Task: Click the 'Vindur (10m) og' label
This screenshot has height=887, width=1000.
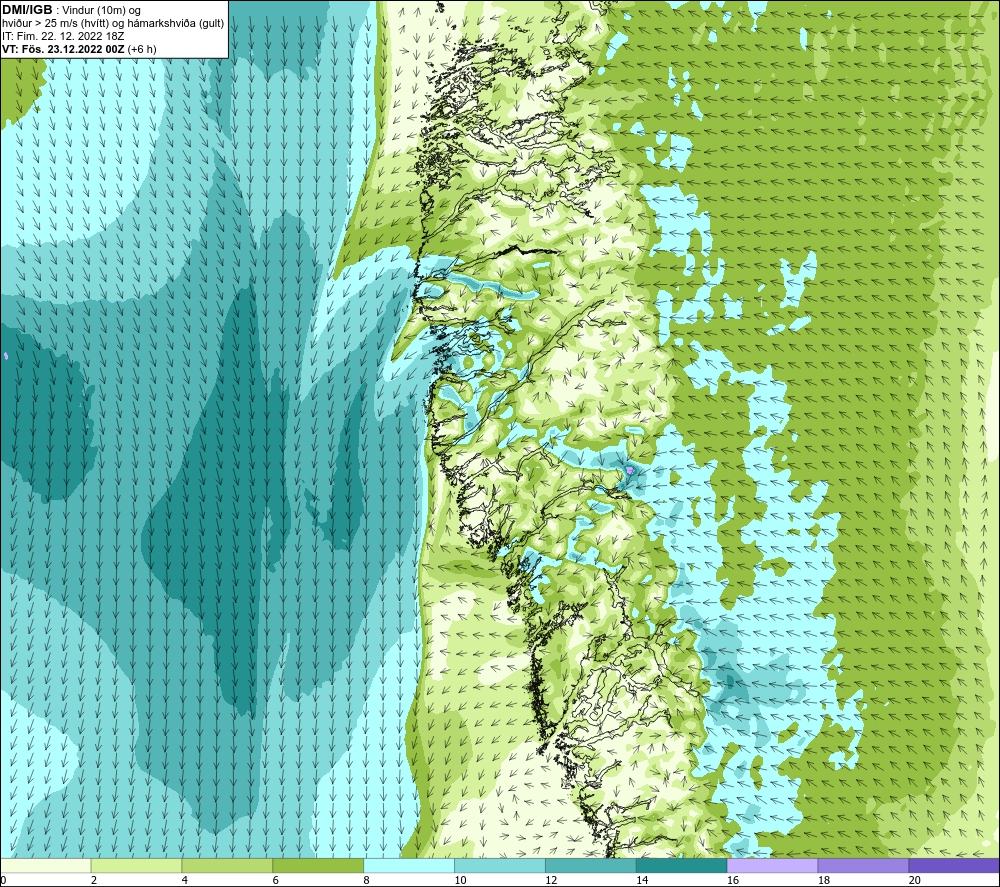Action: pos(101,10)
